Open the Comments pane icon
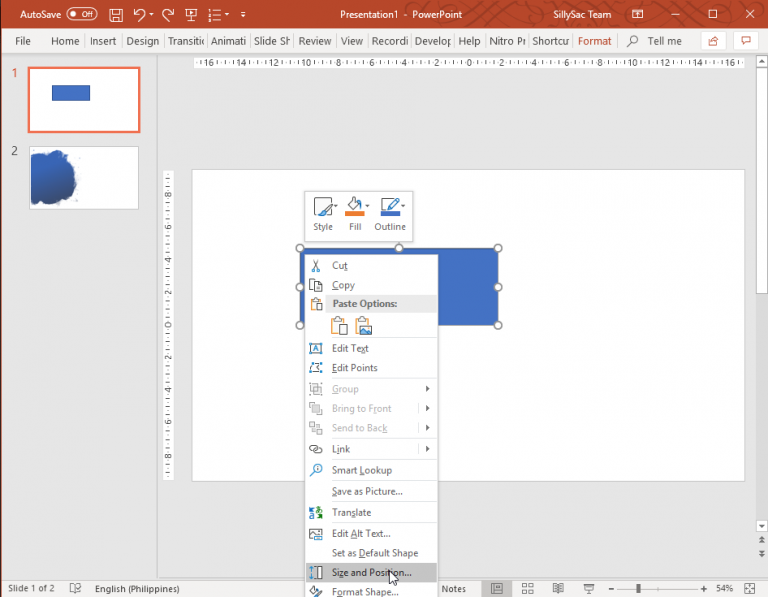768x597 pixels. (x=744, y=41)
